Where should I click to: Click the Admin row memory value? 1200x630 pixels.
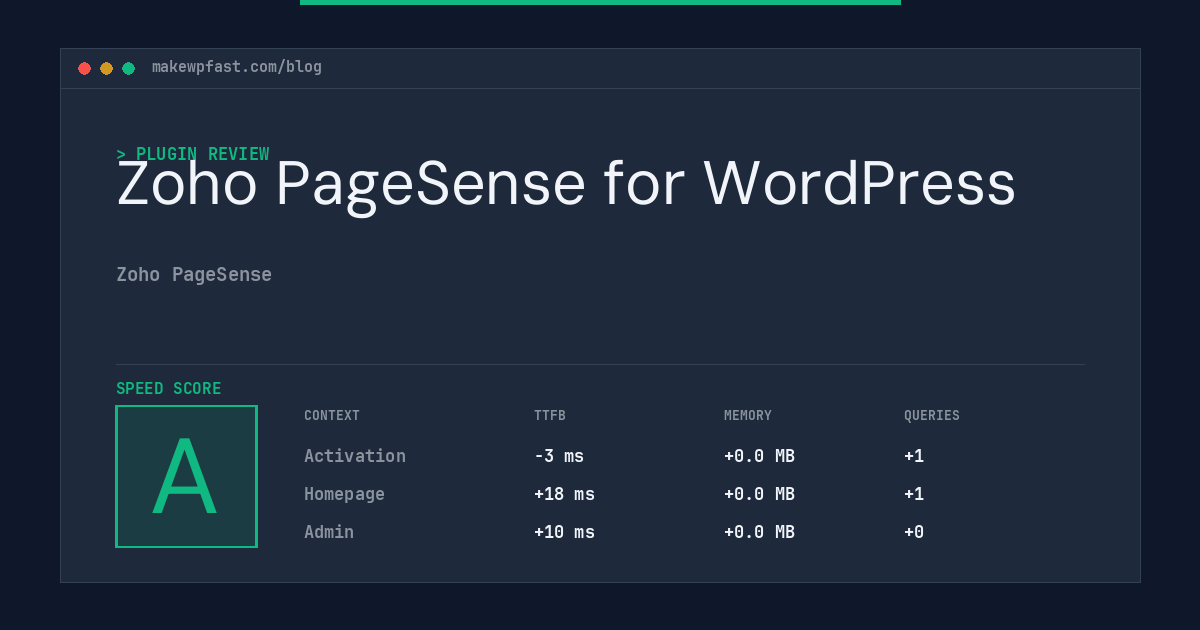[x=759, y=532]
